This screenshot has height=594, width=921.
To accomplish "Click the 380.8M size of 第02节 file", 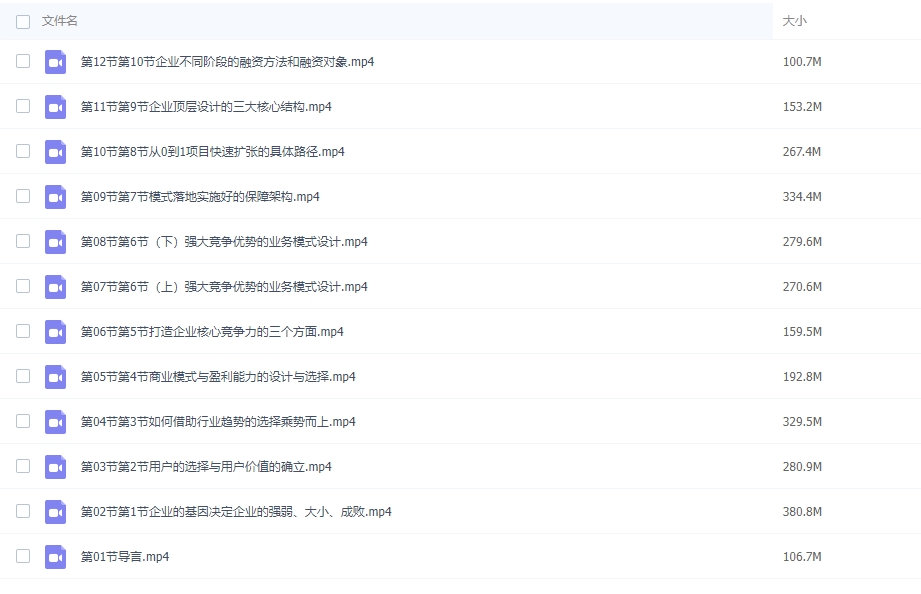I will point(802,512).
